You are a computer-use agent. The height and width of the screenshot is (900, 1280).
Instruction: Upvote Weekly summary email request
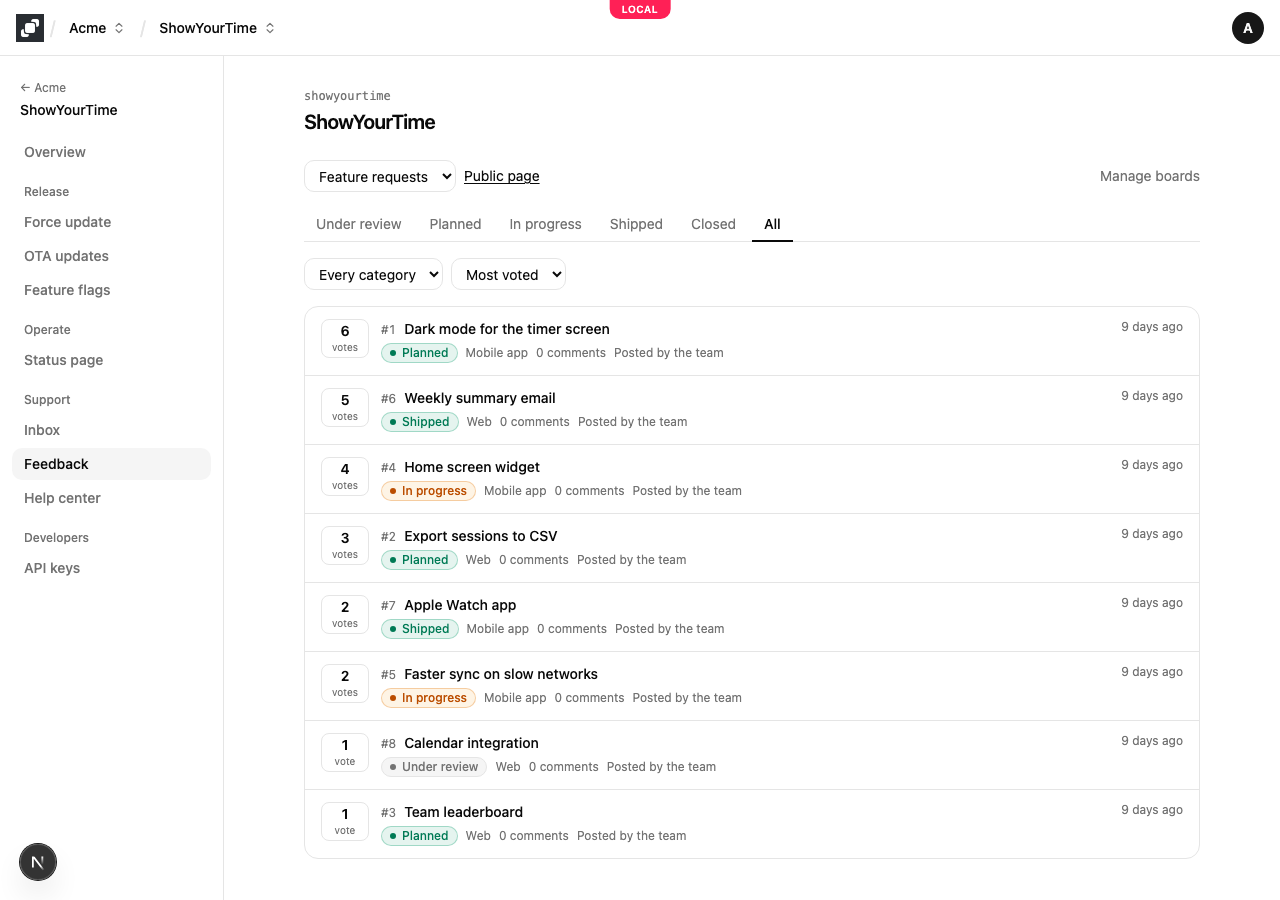[345, 407]
